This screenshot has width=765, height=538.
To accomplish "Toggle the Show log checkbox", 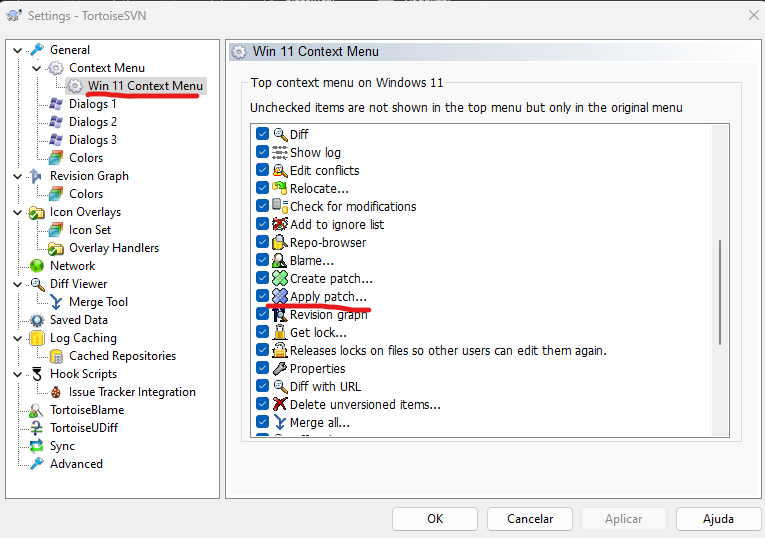I will 262,152.
